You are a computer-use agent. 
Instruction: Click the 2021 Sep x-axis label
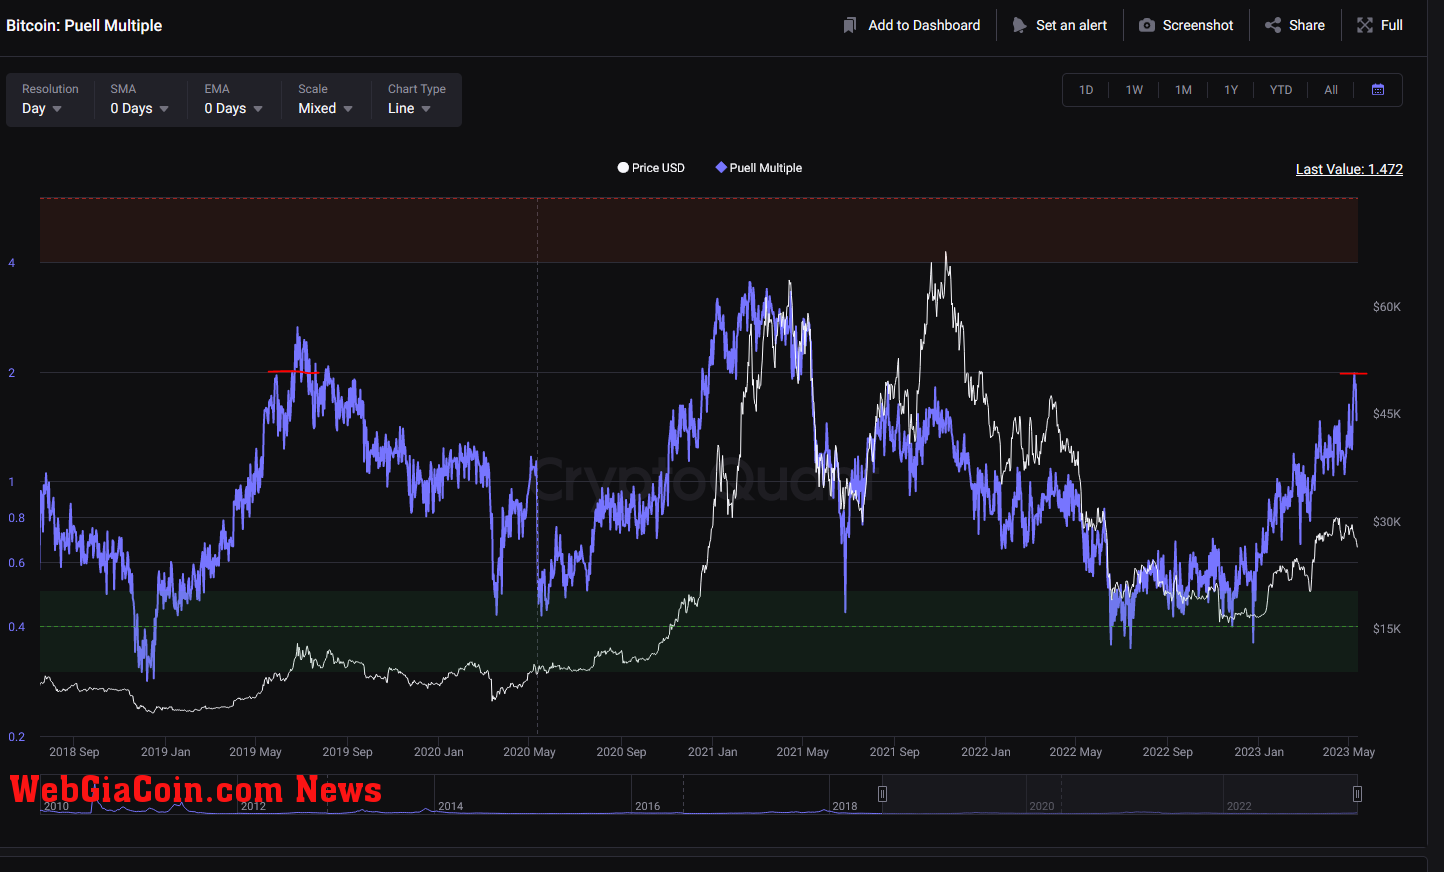894,752
